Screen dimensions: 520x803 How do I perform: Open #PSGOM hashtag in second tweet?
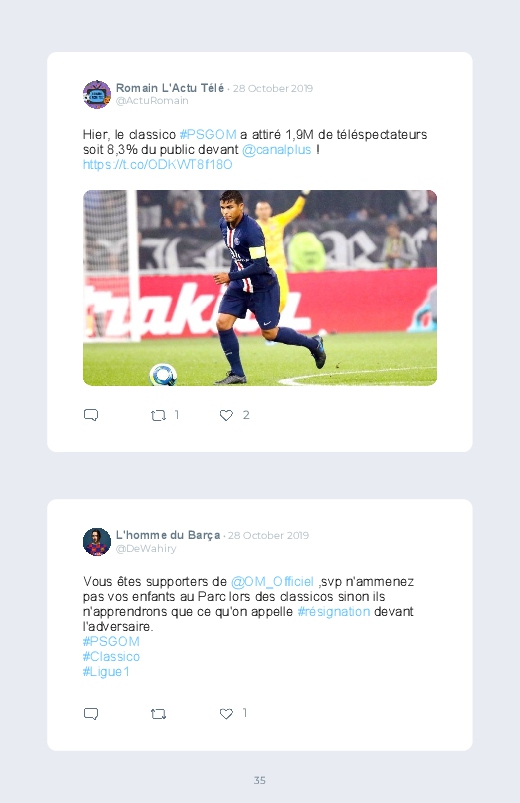(111, 642)
